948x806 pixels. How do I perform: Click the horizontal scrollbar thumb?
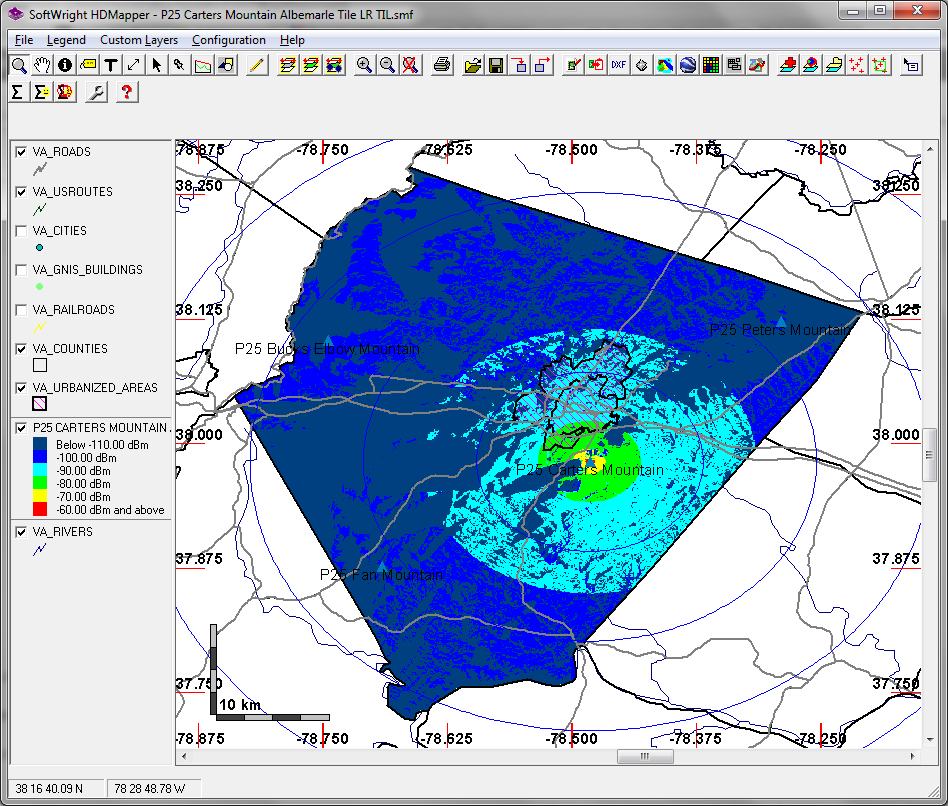(645, 756)
